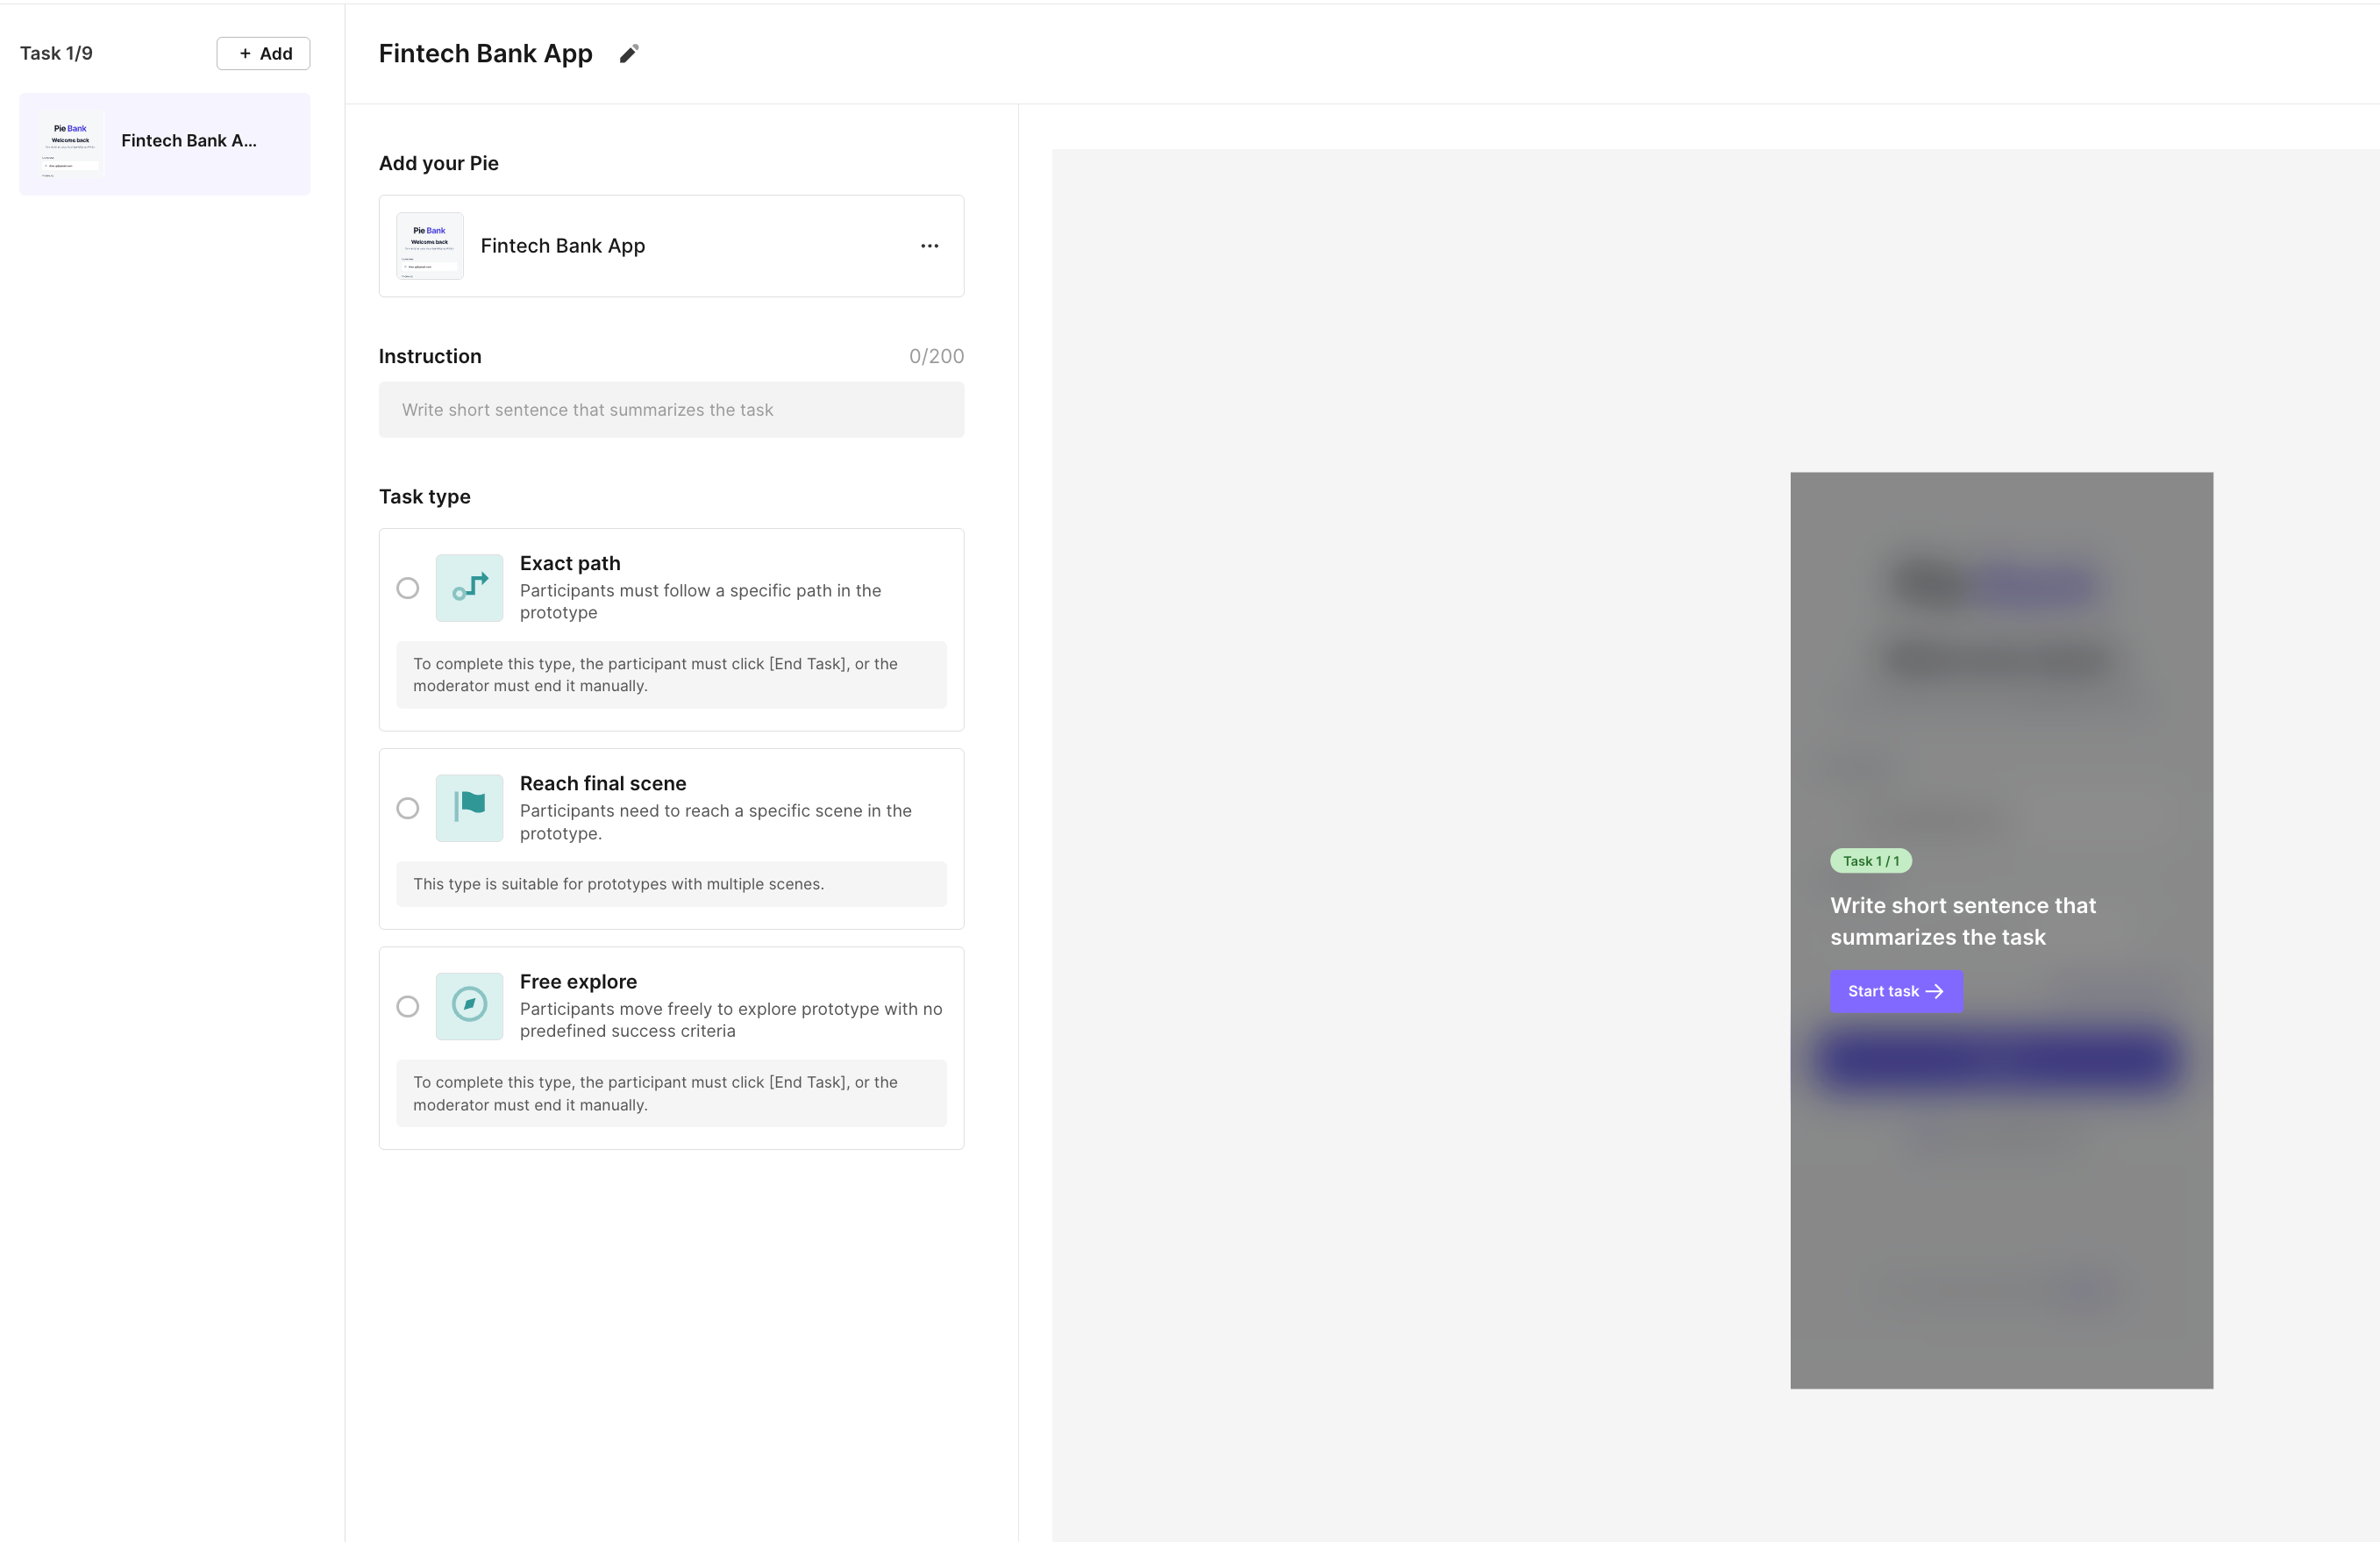The width and height of the screenshot is (2380, 1542).
Task: Click the plus icon in Add button
Action: click(245, 54)
